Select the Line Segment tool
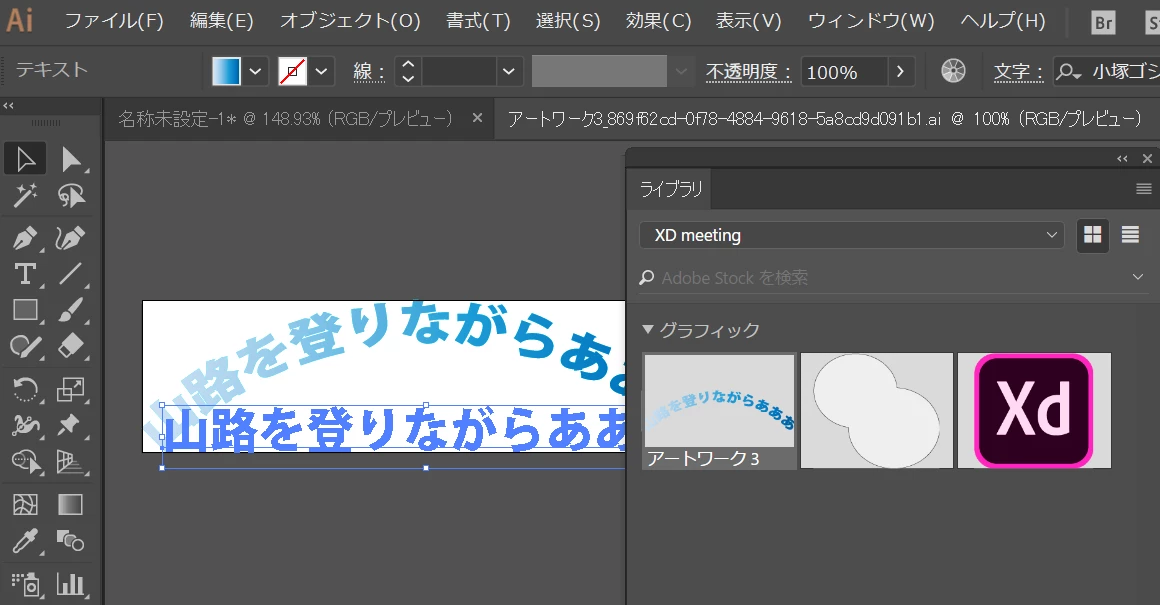 (71, 274)
